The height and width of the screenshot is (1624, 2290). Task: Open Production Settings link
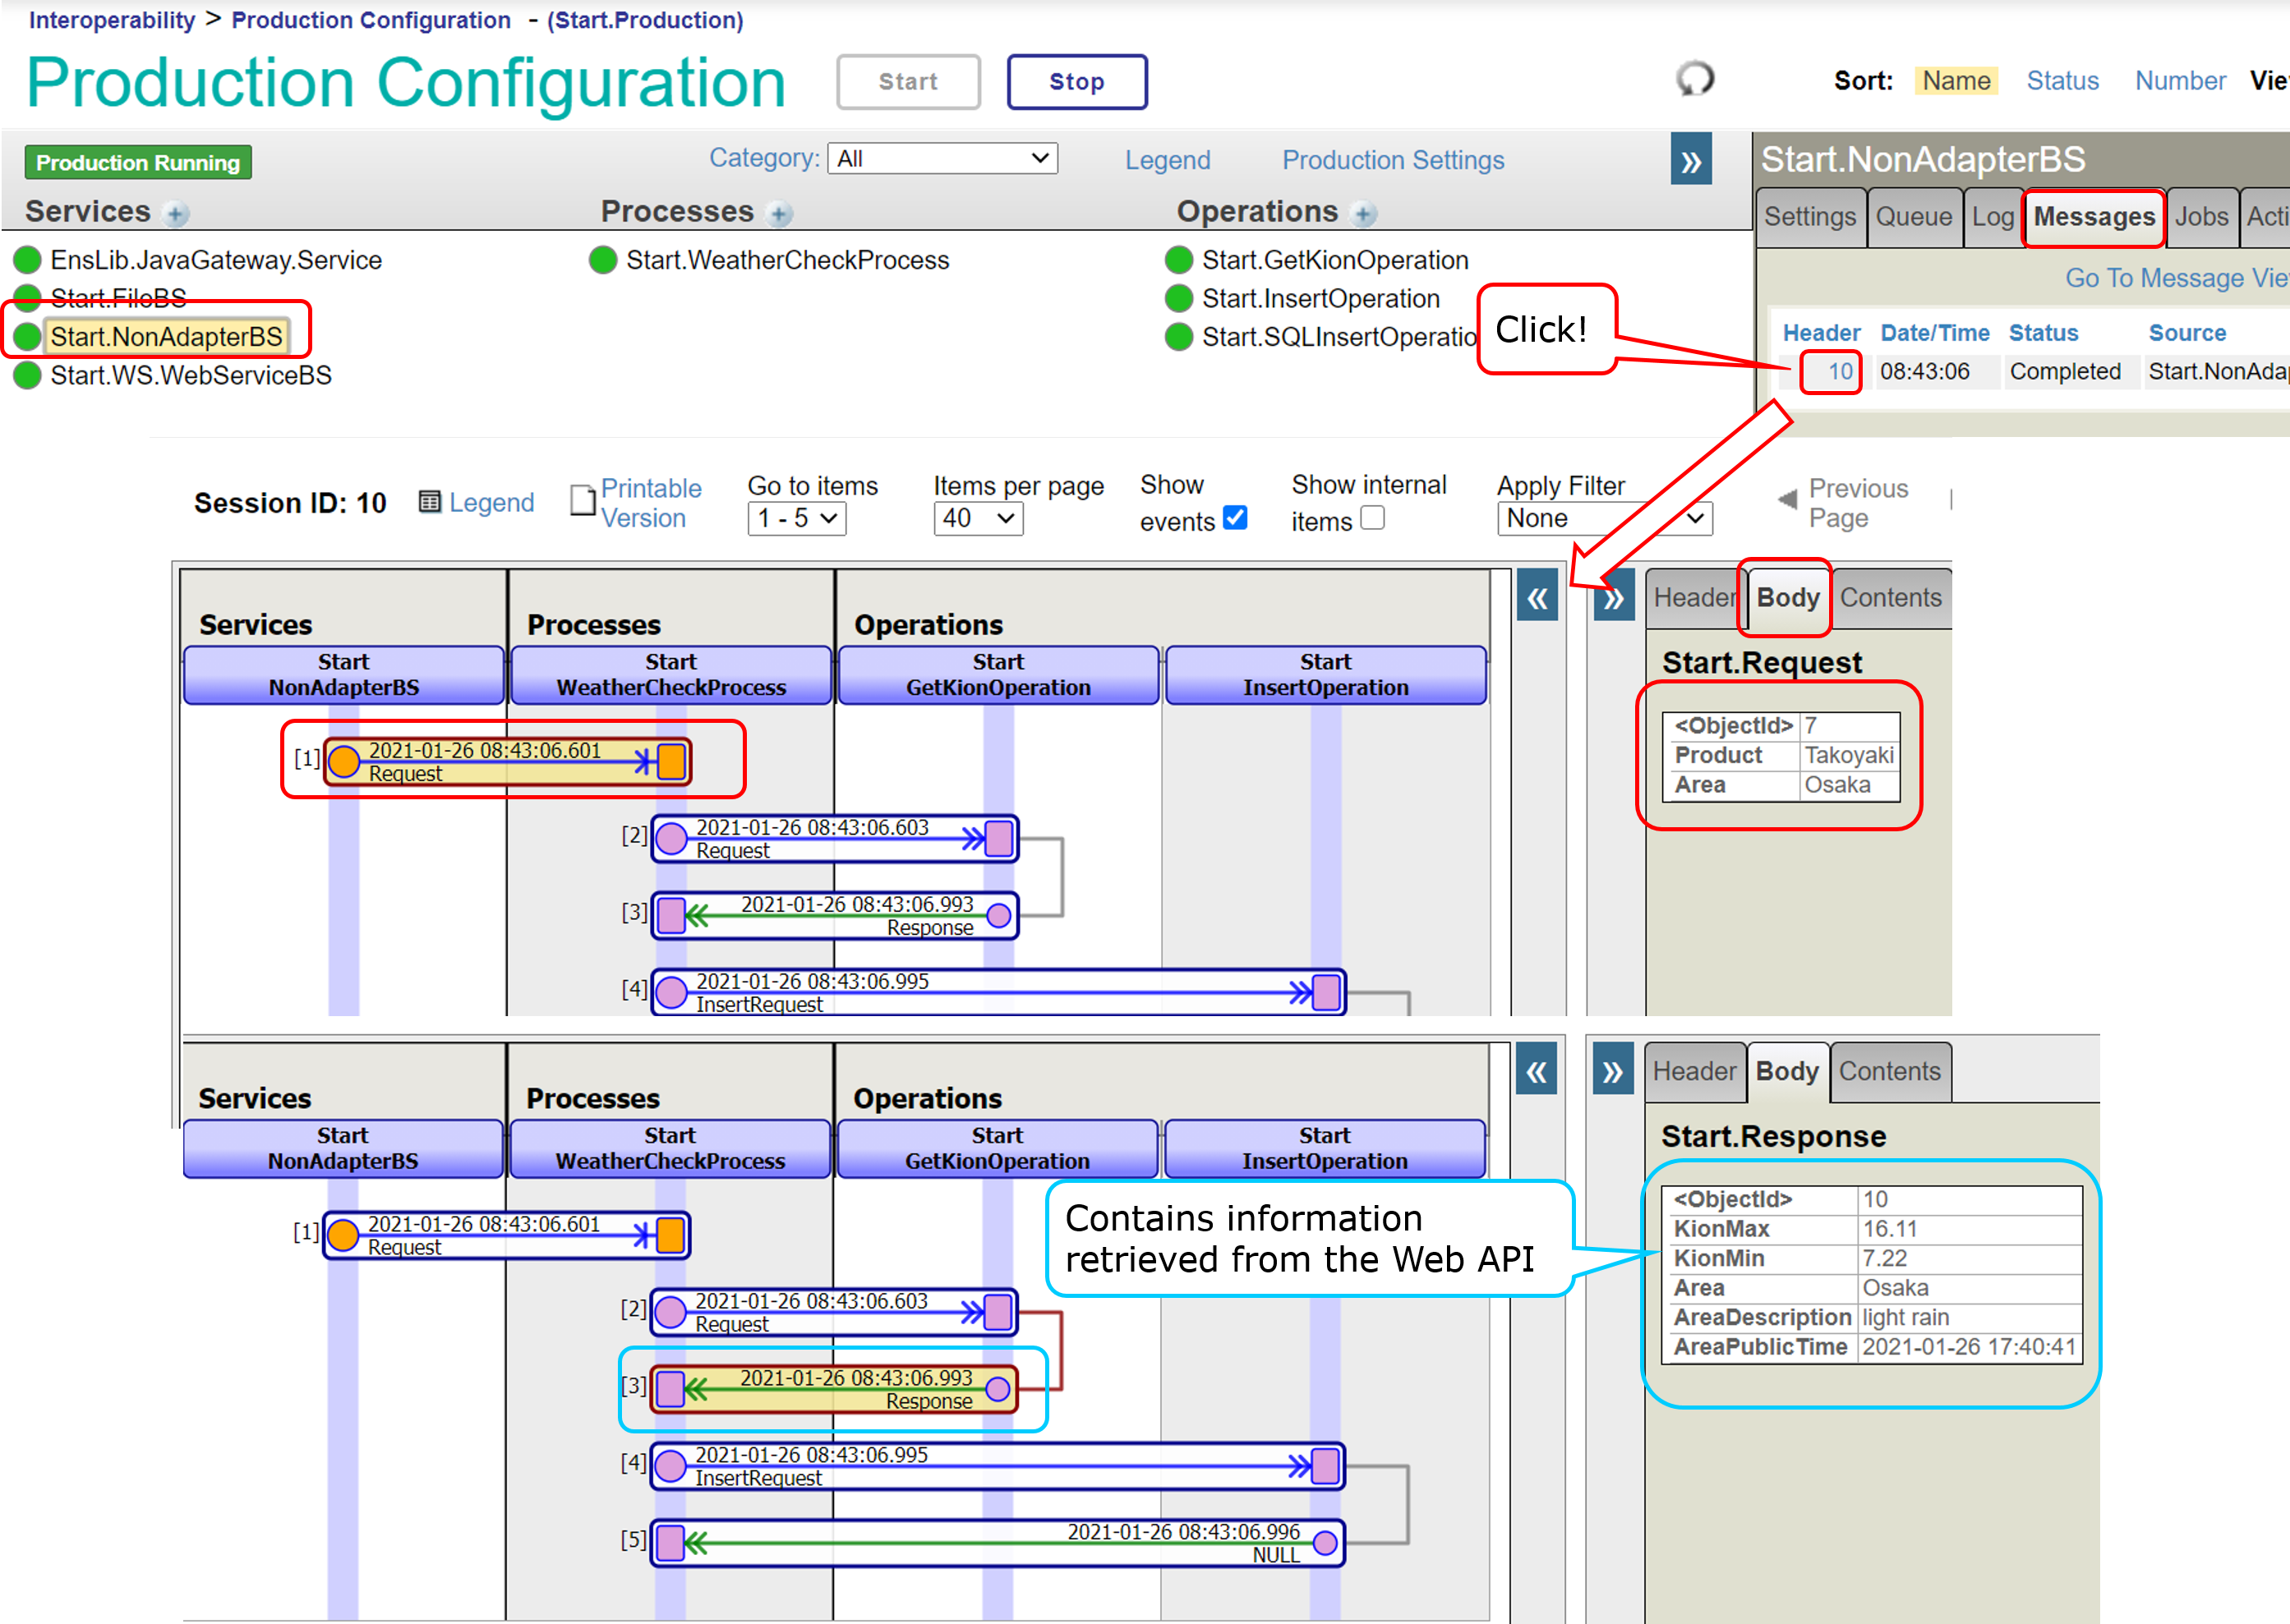1393,160
